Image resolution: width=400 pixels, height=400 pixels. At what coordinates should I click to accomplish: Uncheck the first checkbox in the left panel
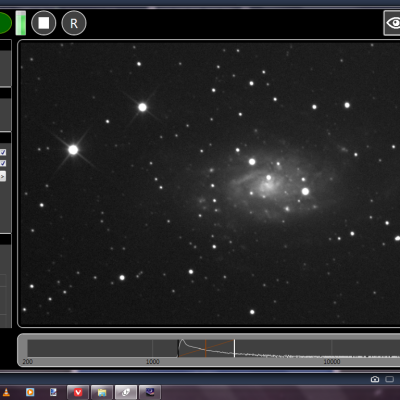(3, 152)
